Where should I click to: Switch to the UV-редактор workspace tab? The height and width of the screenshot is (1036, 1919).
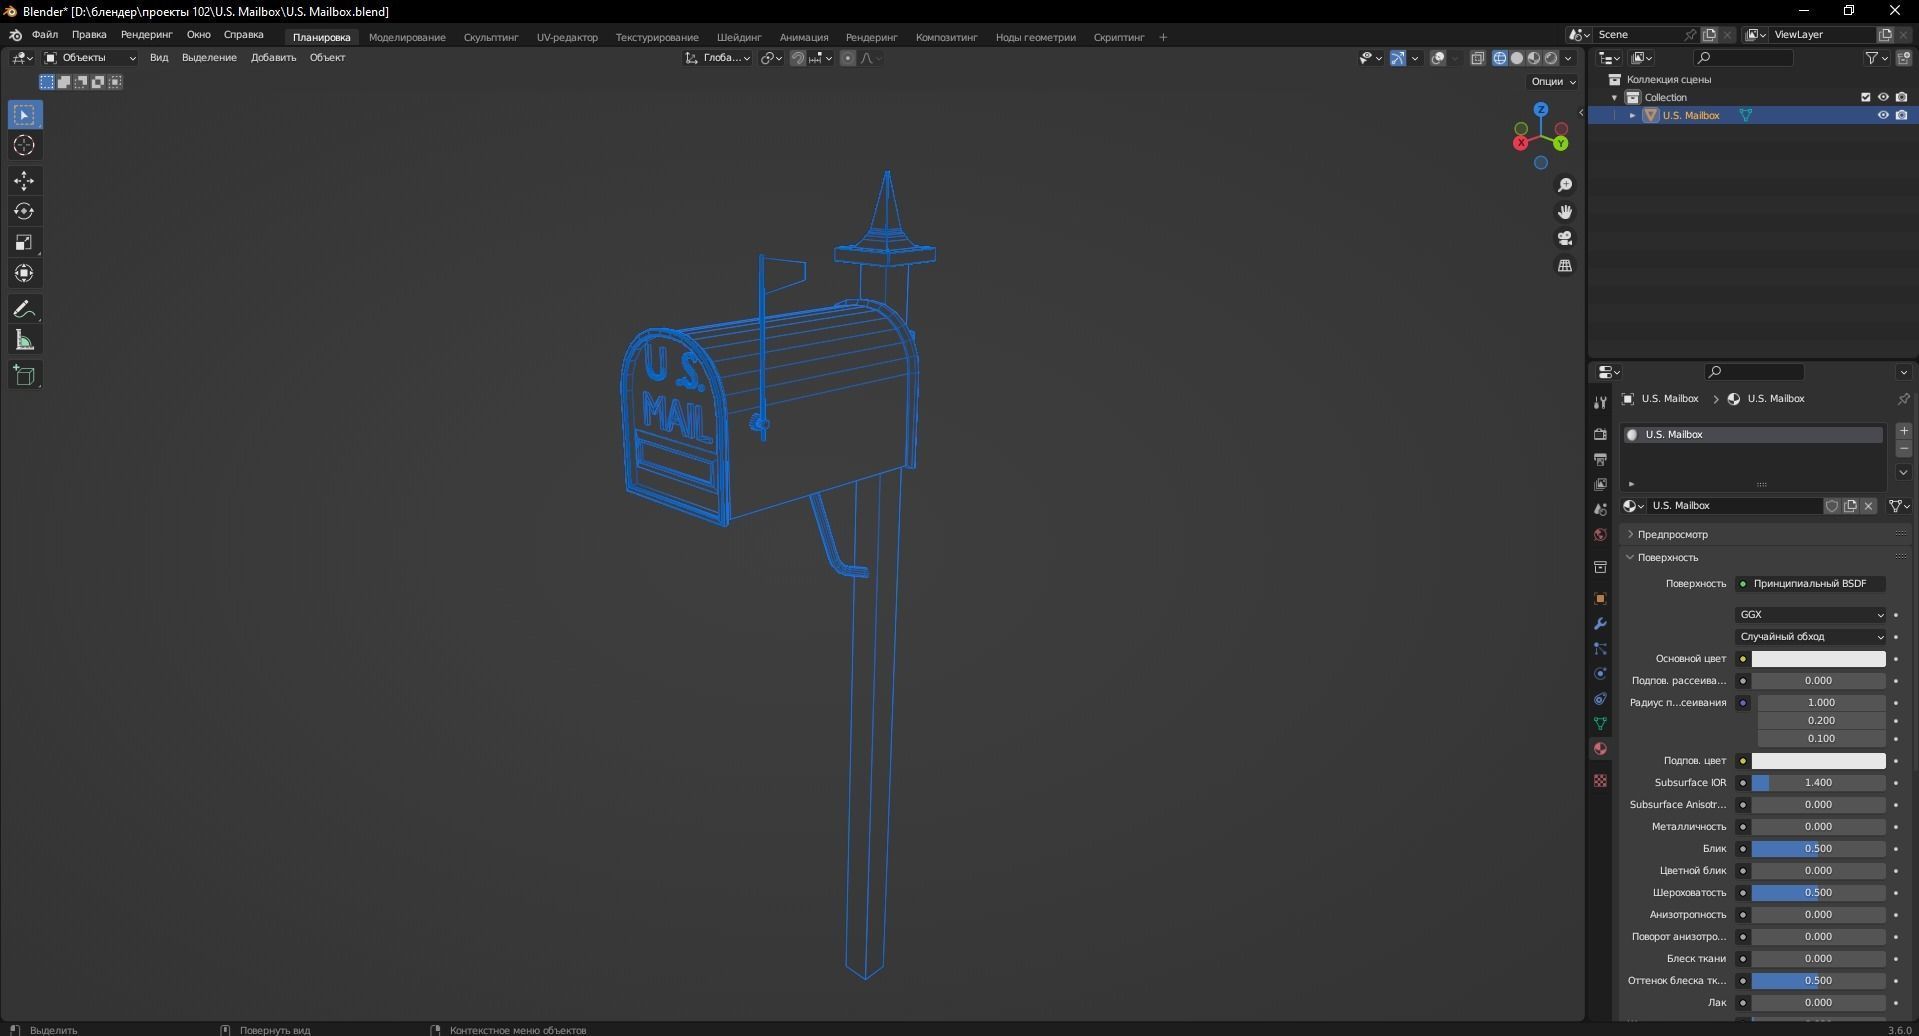pos(567,37)
